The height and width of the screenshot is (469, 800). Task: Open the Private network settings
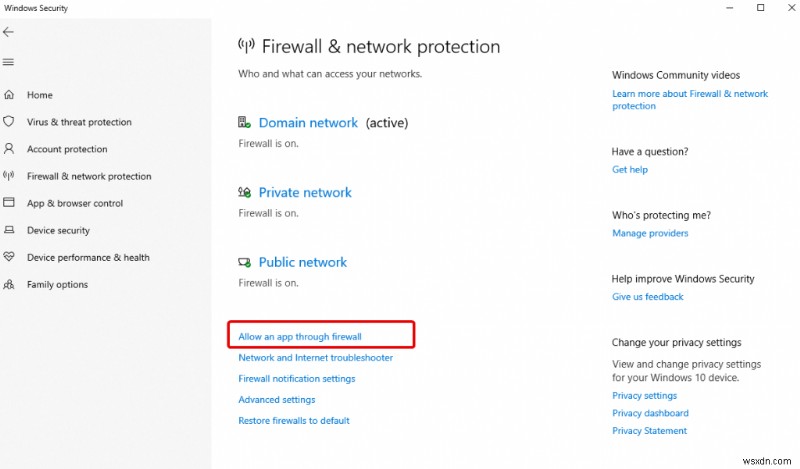point(305,193)
